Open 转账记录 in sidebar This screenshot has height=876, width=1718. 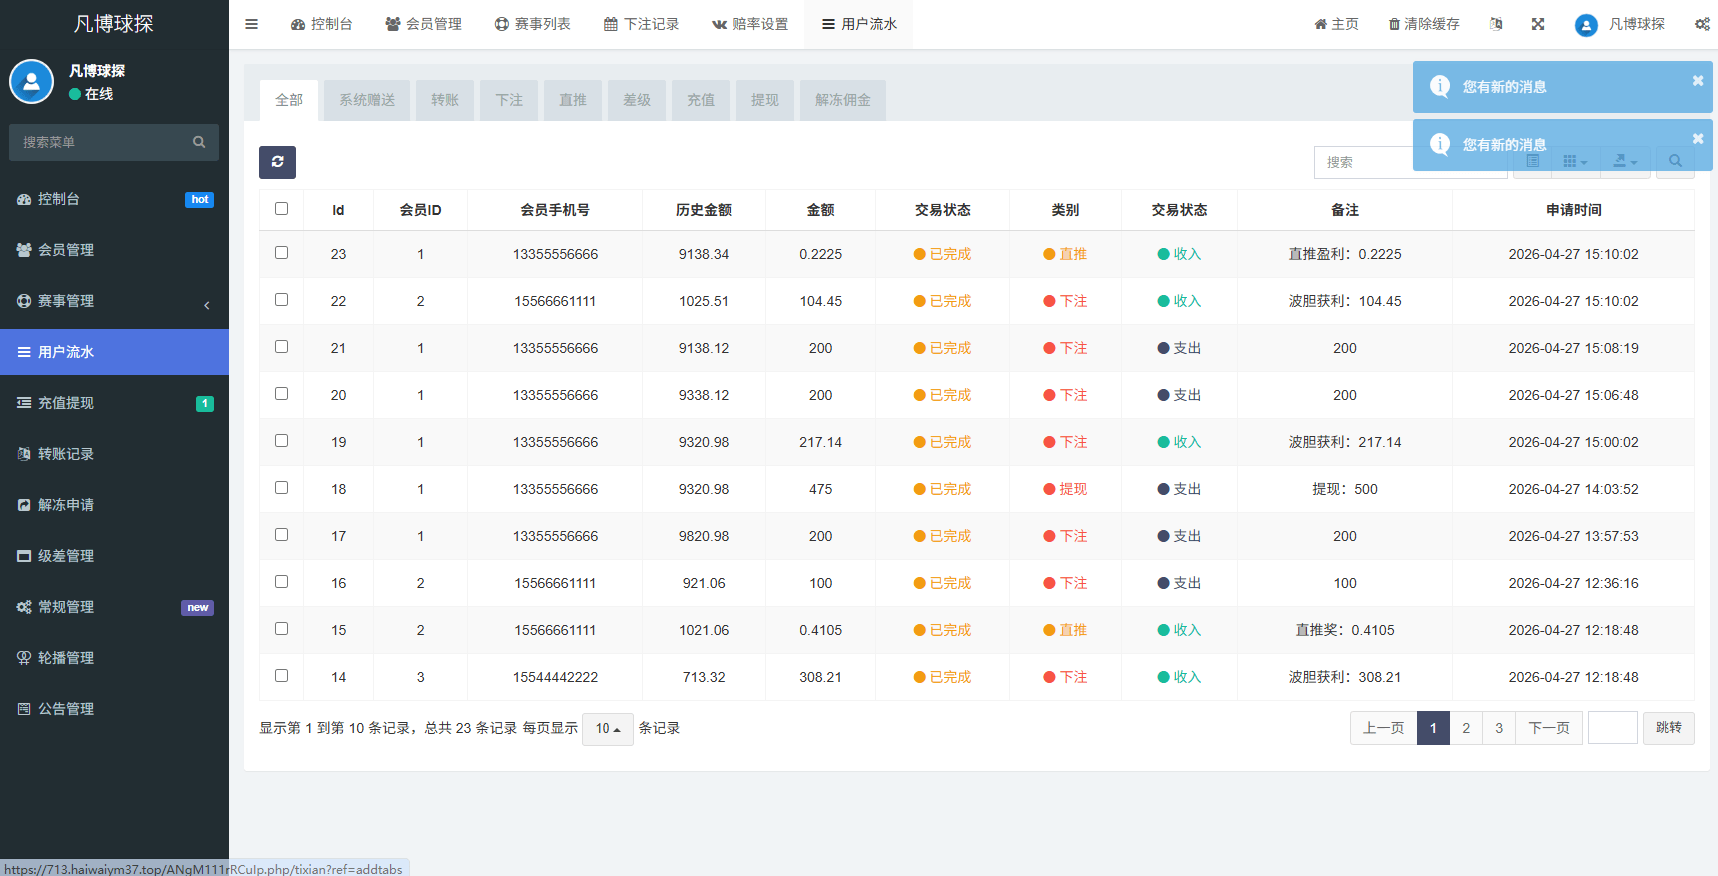coord(114,454)
